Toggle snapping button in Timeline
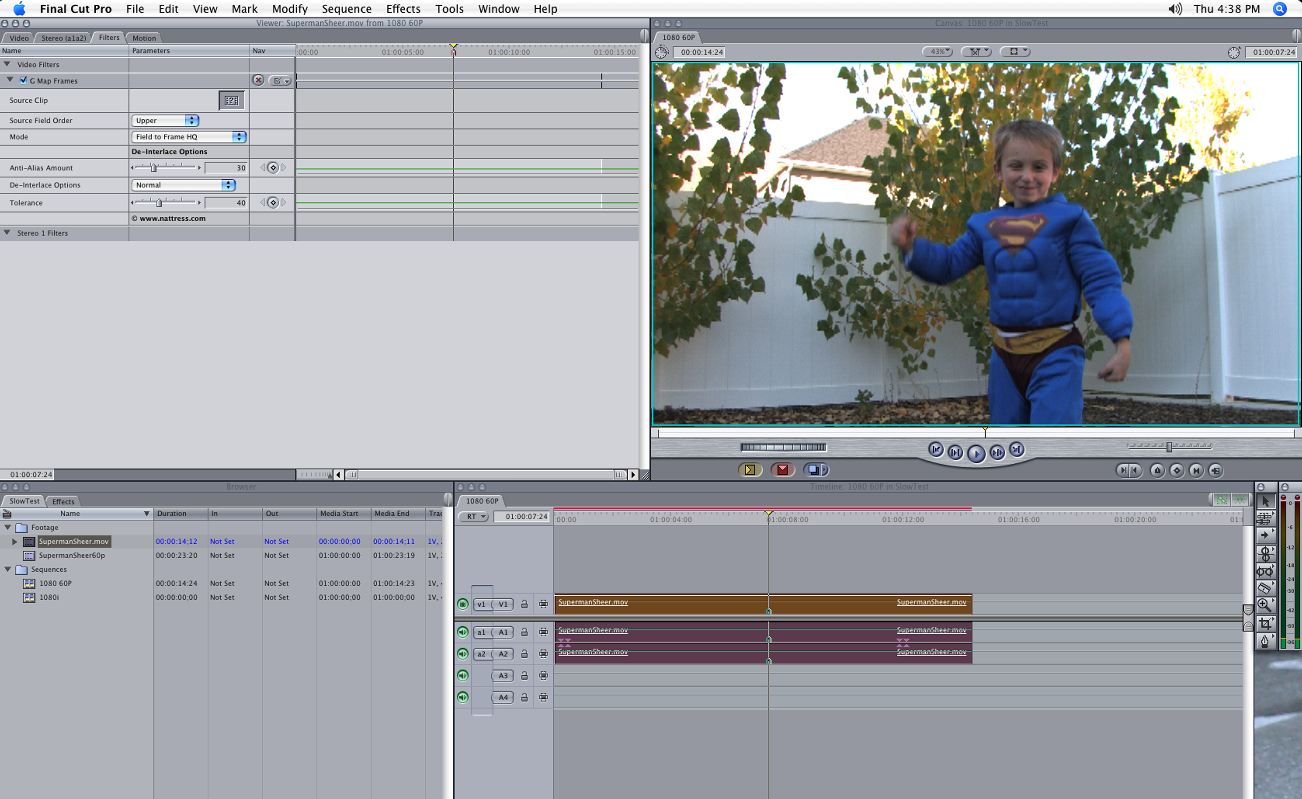This screenshot has width=1302, height=799. coord(1240,500)
